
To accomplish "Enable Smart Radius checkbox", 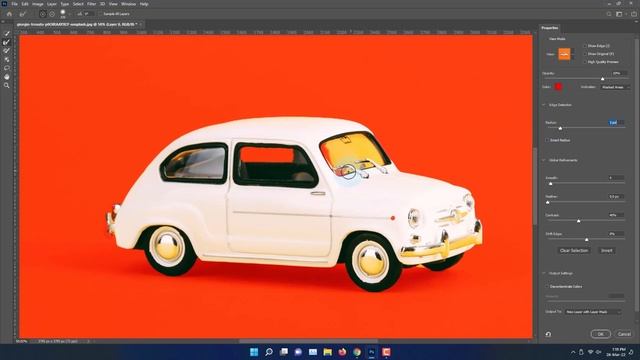I will coord(547,140).
